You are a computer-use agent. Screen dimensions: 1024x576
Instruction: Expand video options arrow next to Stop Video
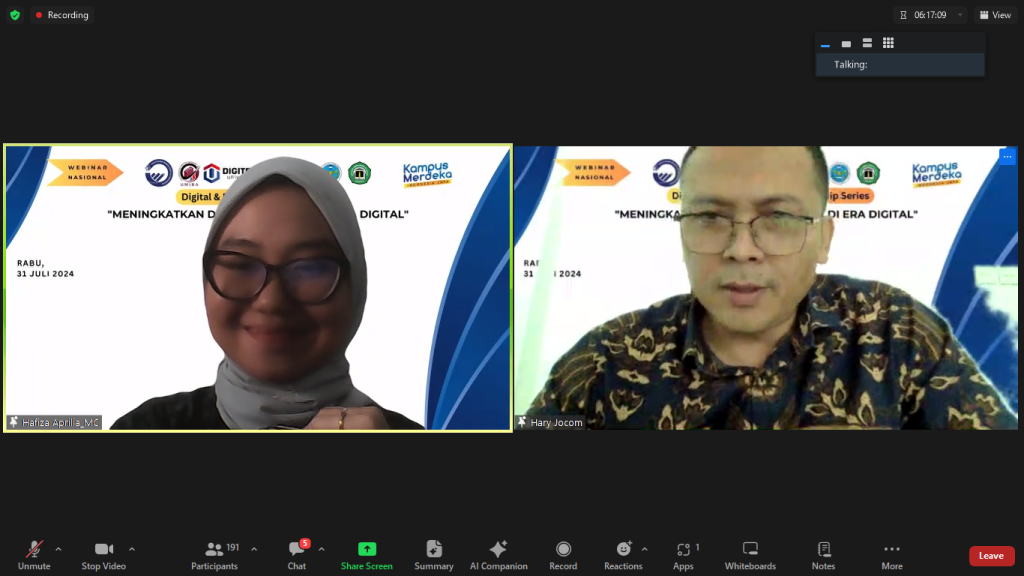coord(132,549)
